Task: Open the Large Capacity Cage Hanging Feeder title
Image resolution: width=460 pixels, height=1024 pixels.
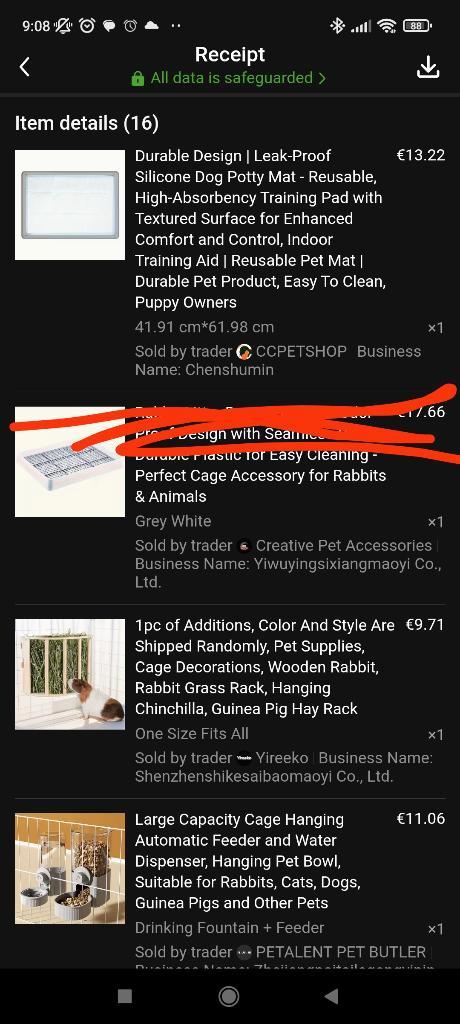Action: coord(248,861)
